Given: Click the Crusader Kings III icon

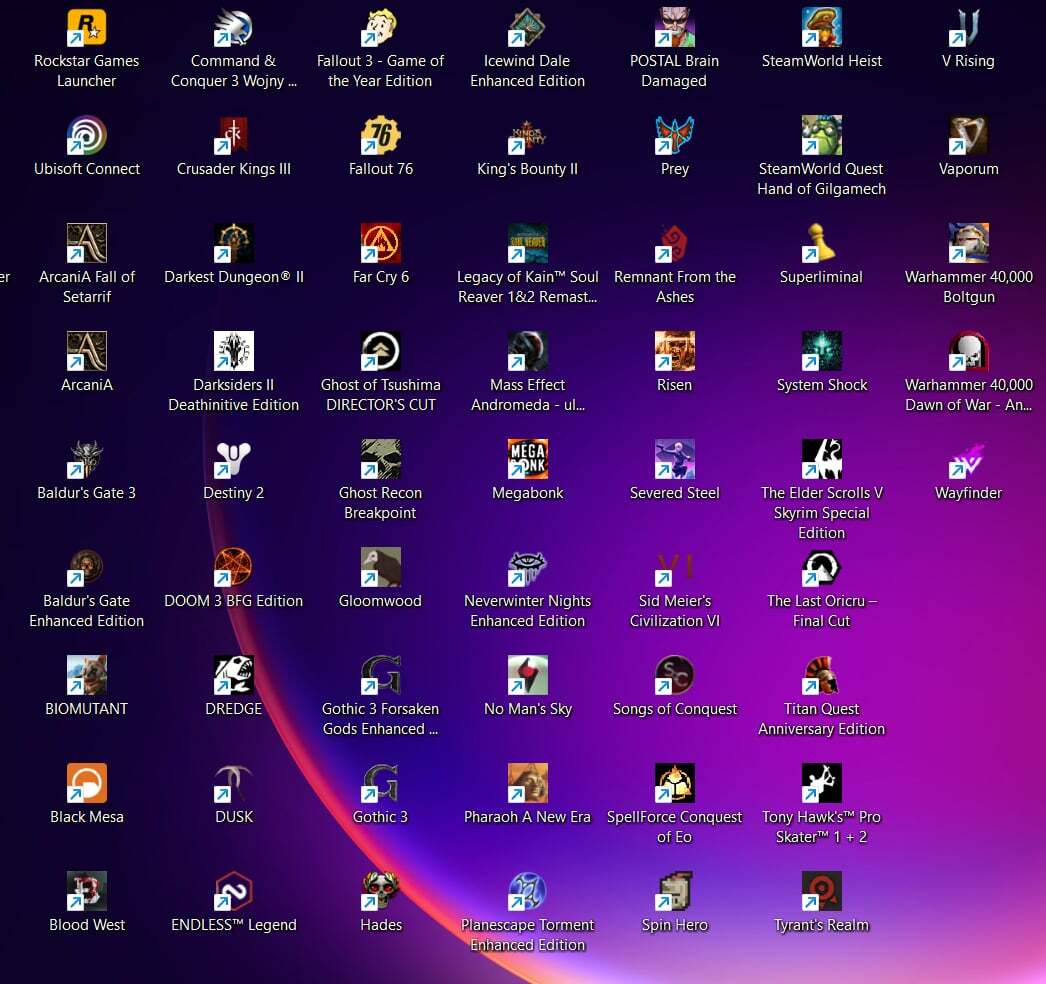Looking at the screenshot, I should click(234, 136).
